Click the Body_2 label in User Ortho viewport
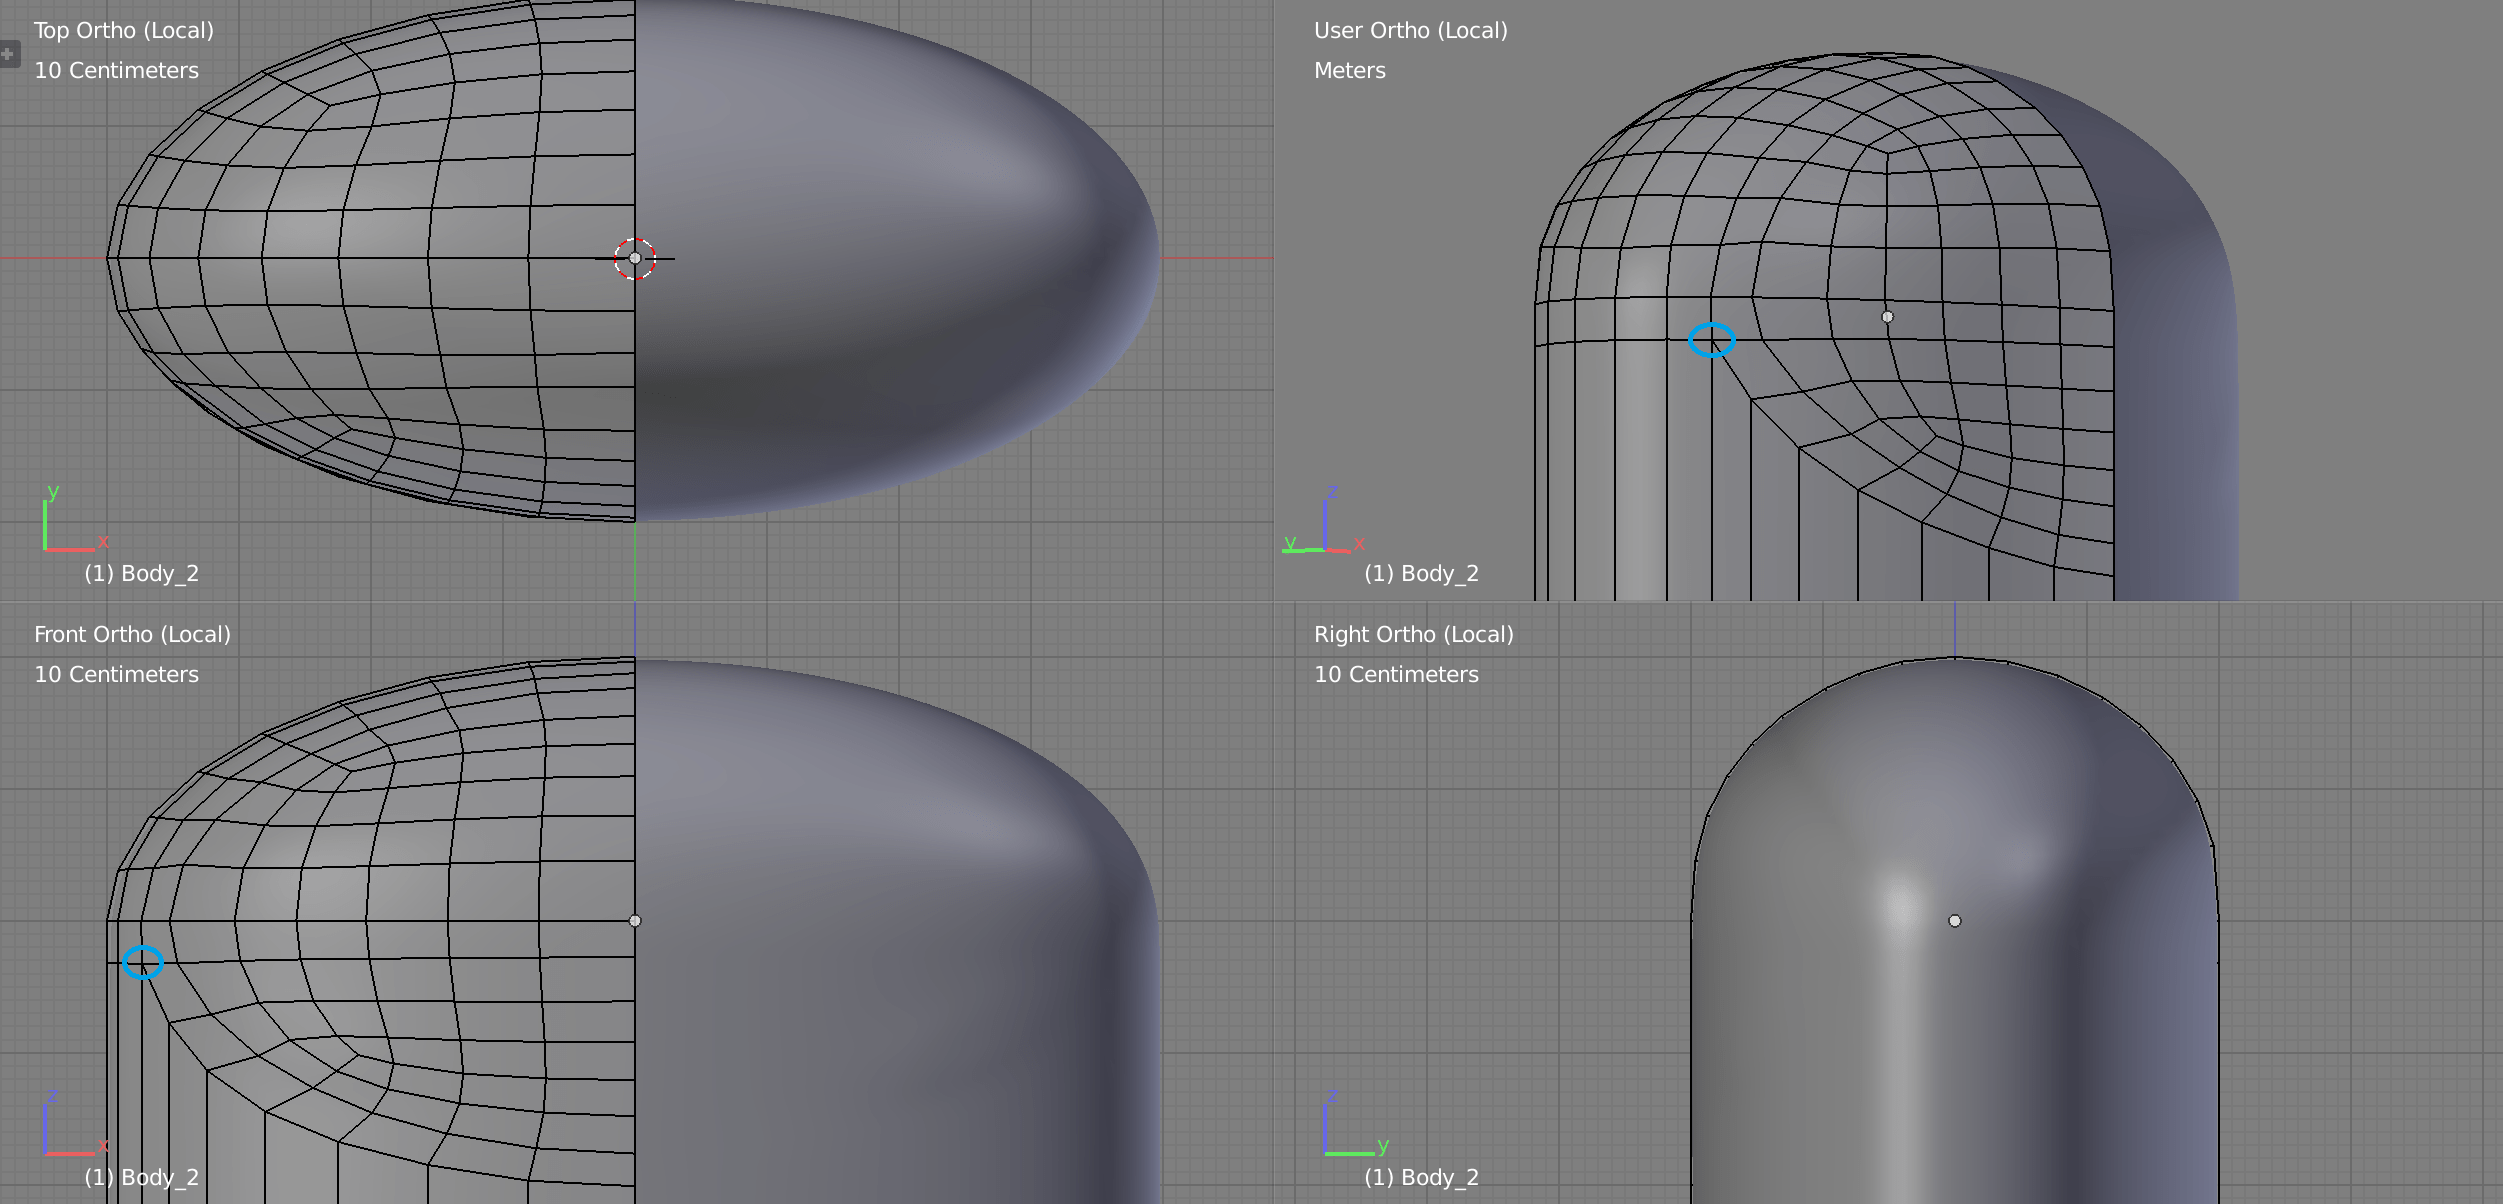 (1422, 572)
